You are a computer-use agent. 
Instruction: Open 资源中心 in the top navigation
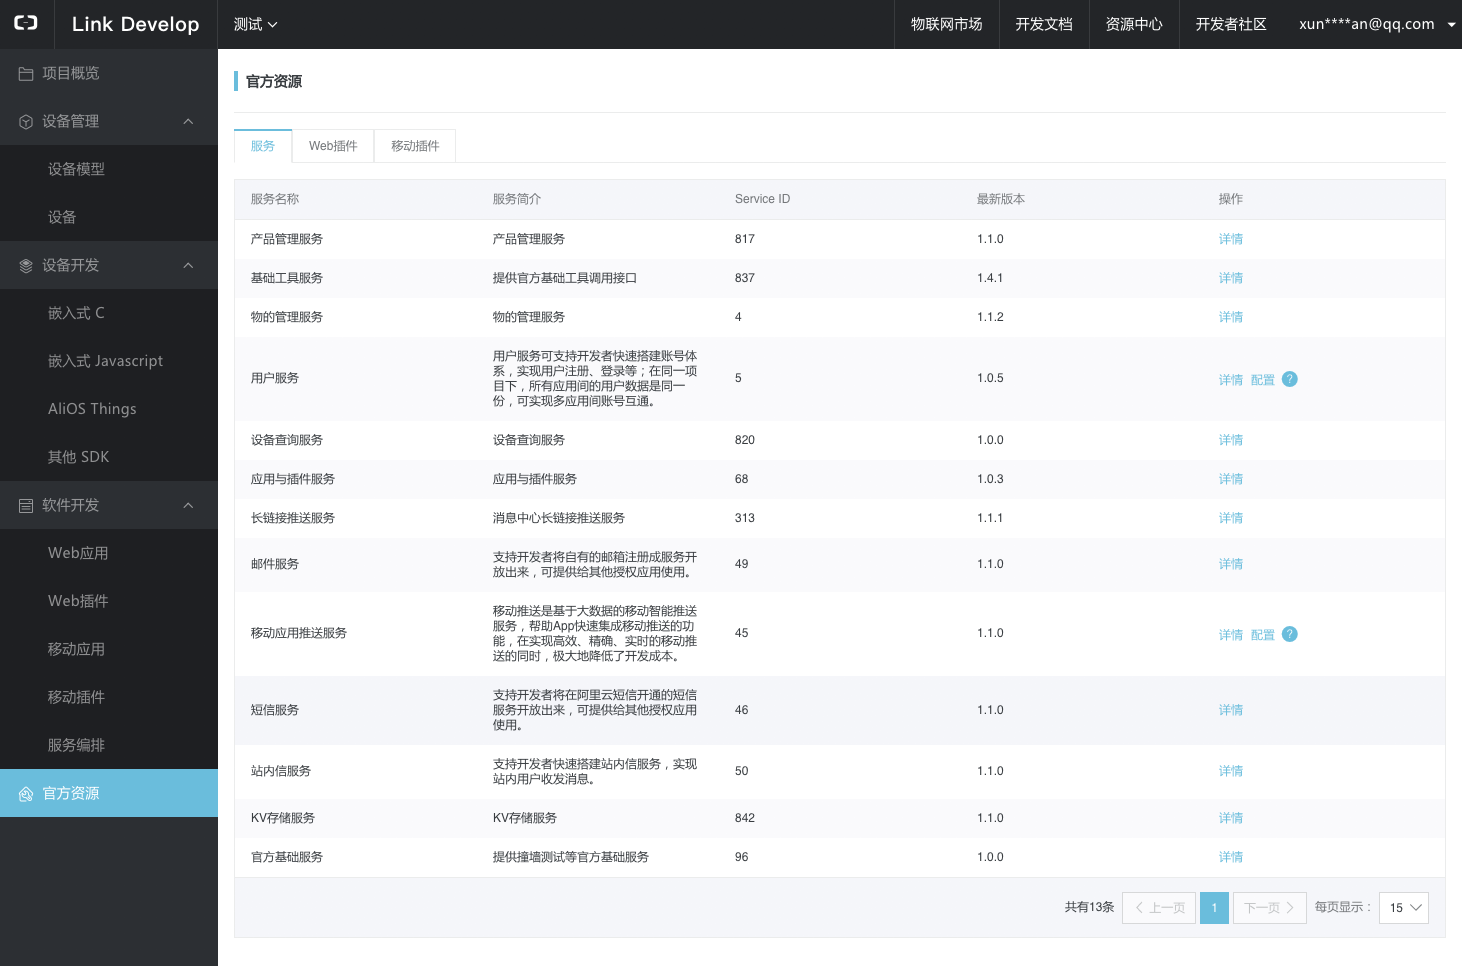pyautogui.click(x=1134, y=24)
